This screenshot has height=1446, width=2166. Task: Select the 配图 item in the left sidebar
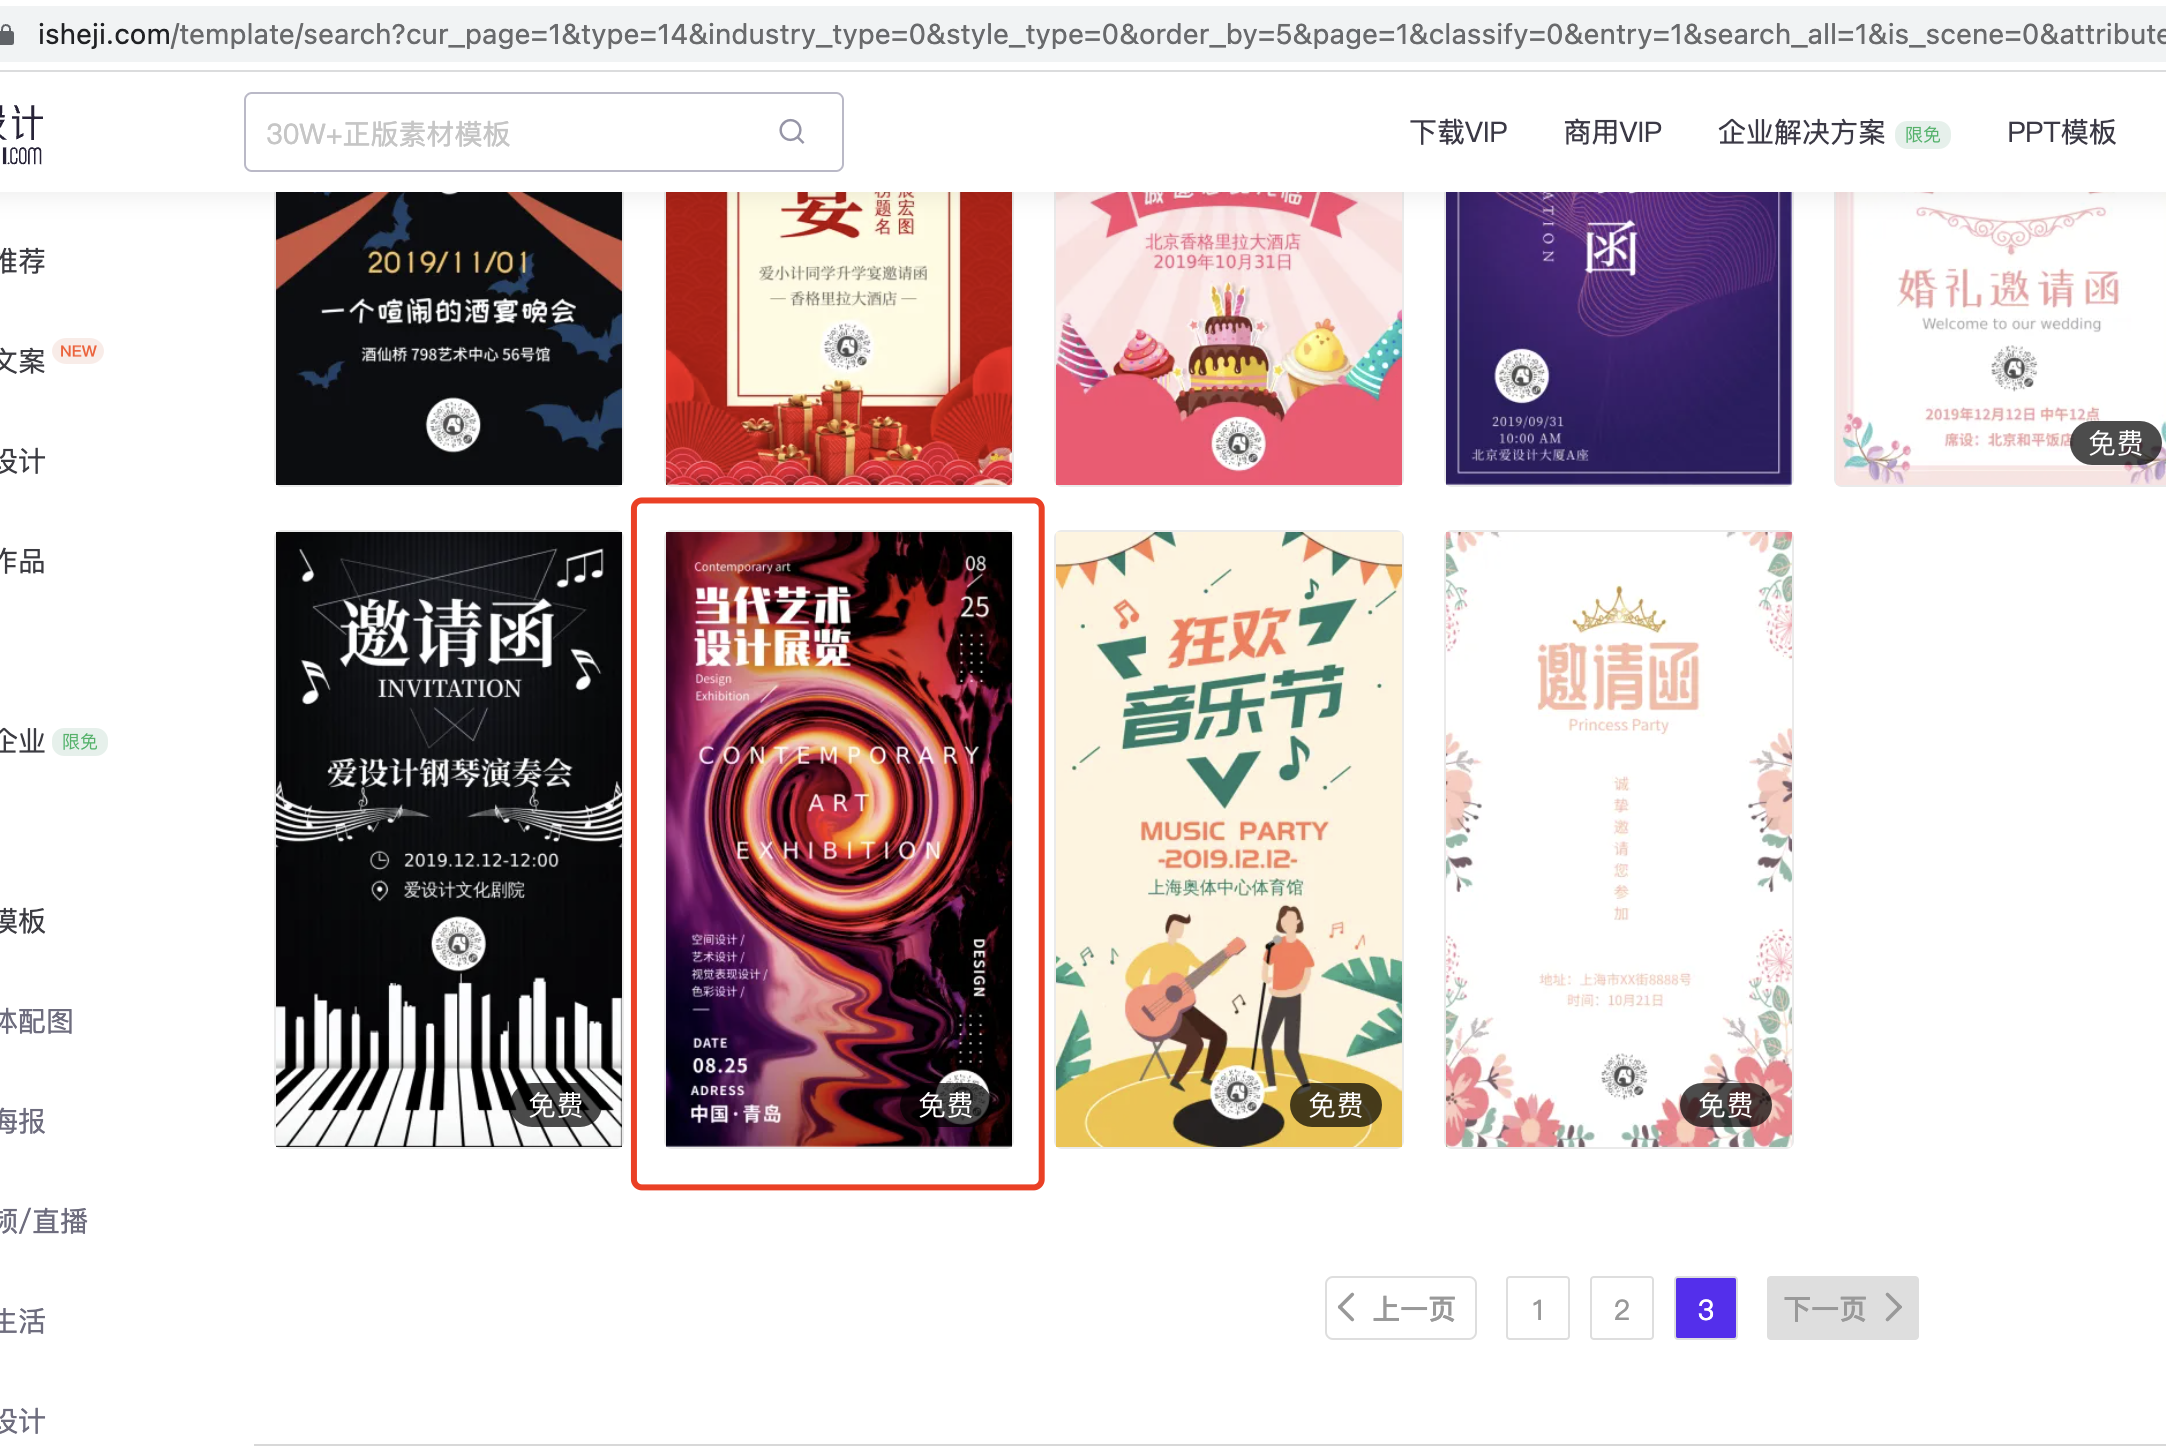[37, 1021]
